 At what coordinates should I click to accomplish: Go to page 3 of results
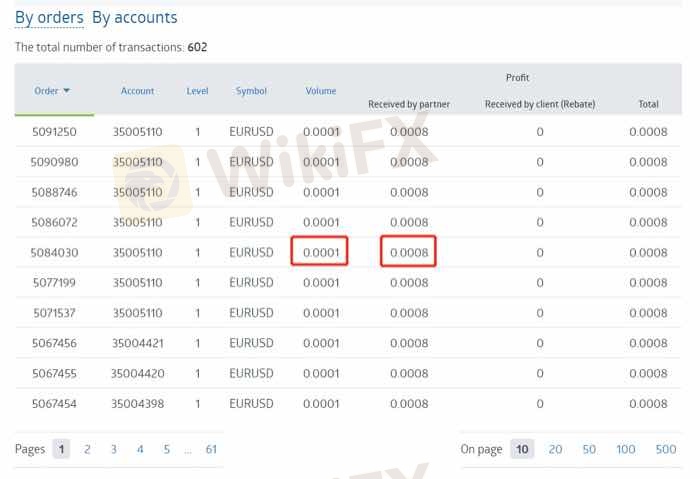point(113,449)
